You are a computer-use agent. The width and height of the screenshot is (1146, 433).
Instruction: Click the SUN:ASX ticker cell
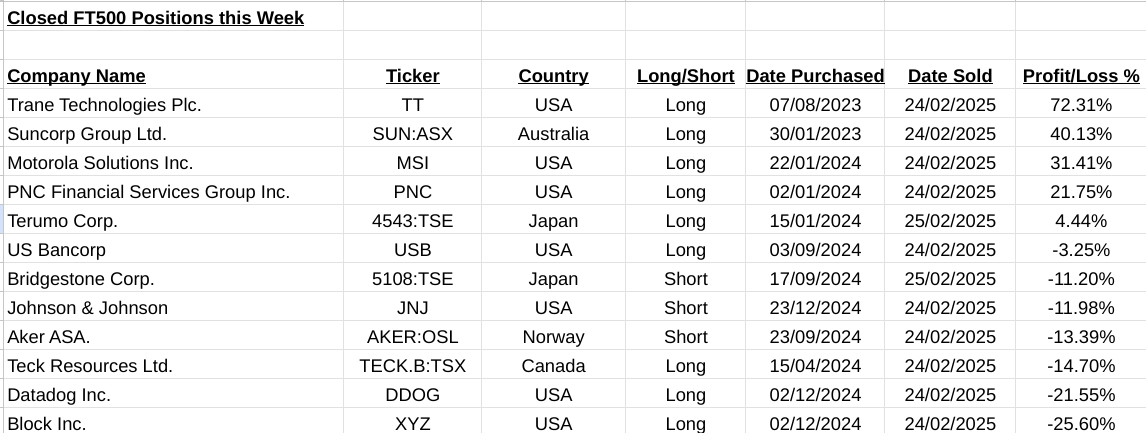coord(412,134)
